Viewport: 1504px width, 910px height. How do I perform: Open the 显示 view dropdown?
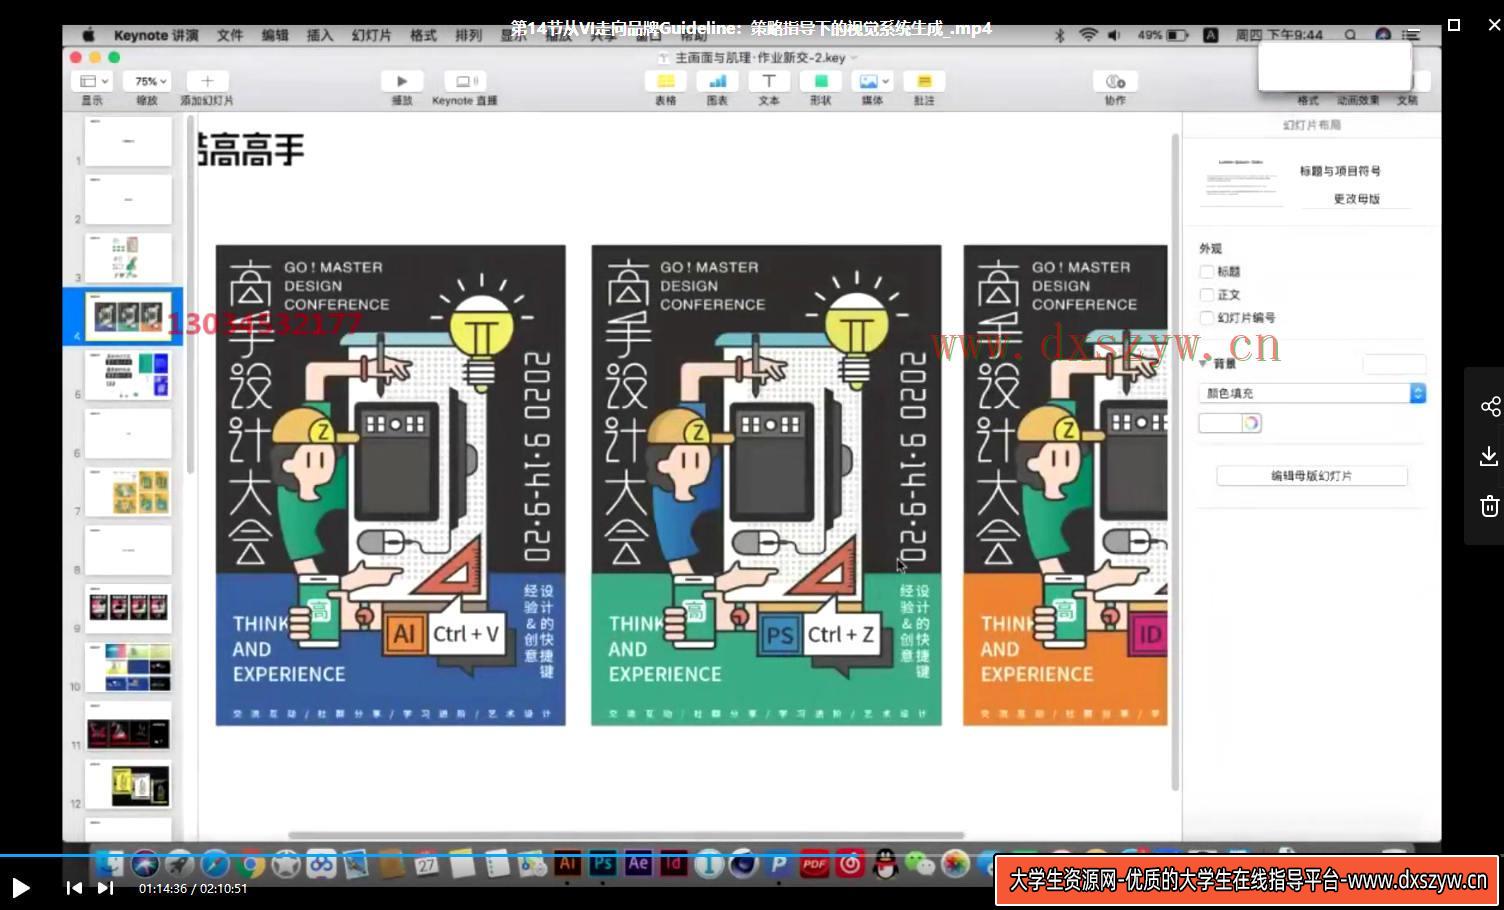(x=92, y=81)
